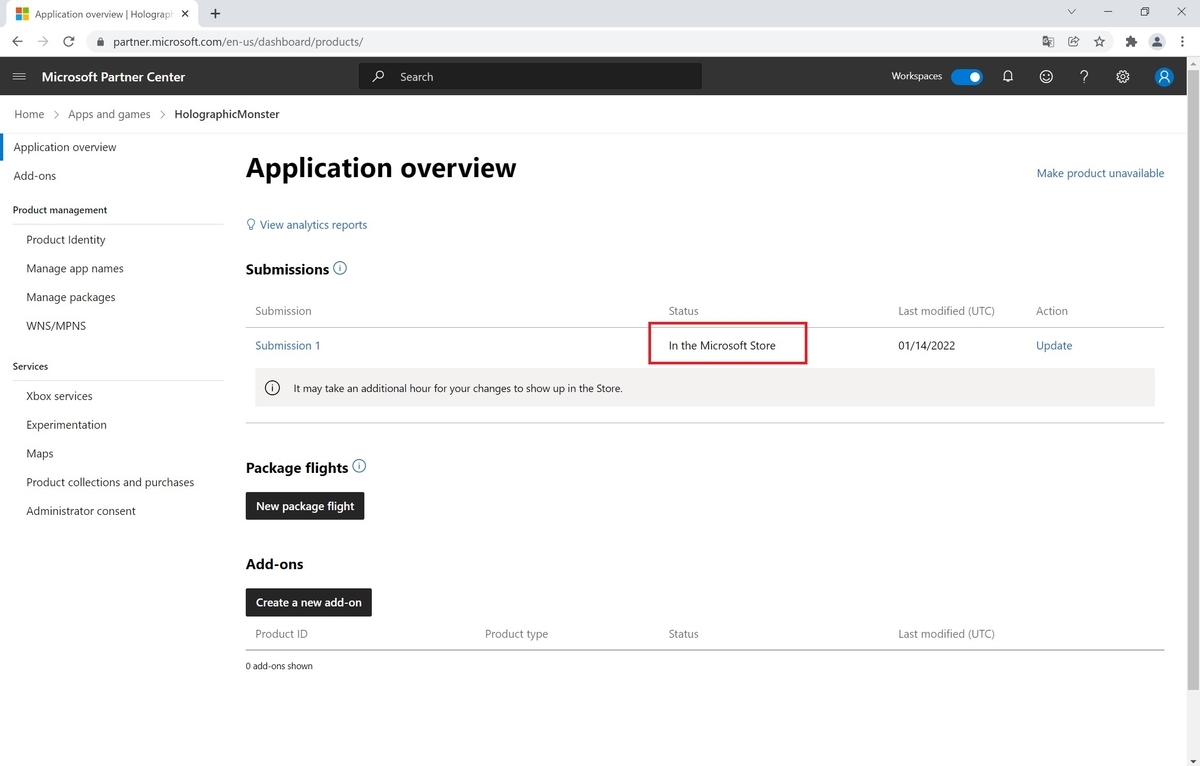The image size is (1200, 766).
Task: Open WNS/MPNS settings
Action: (x=56, y=326)
